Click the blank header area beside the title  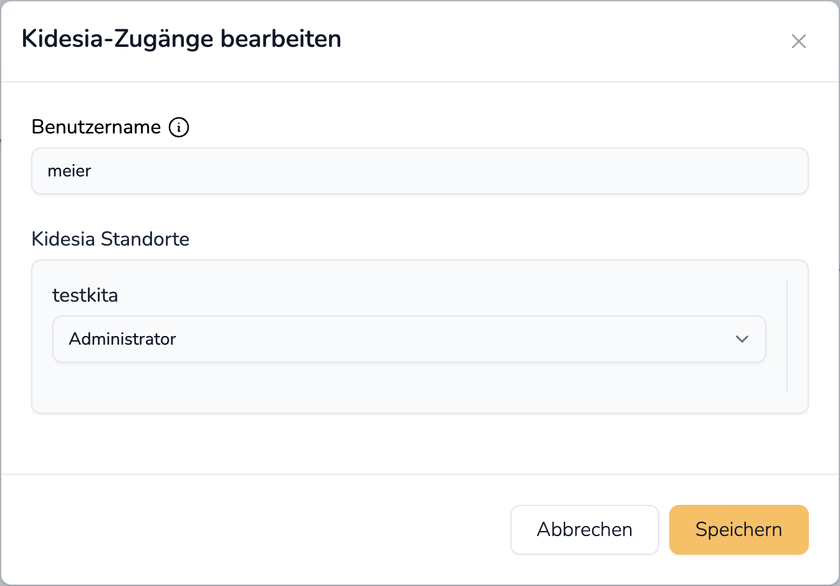[x=560, y=40]
